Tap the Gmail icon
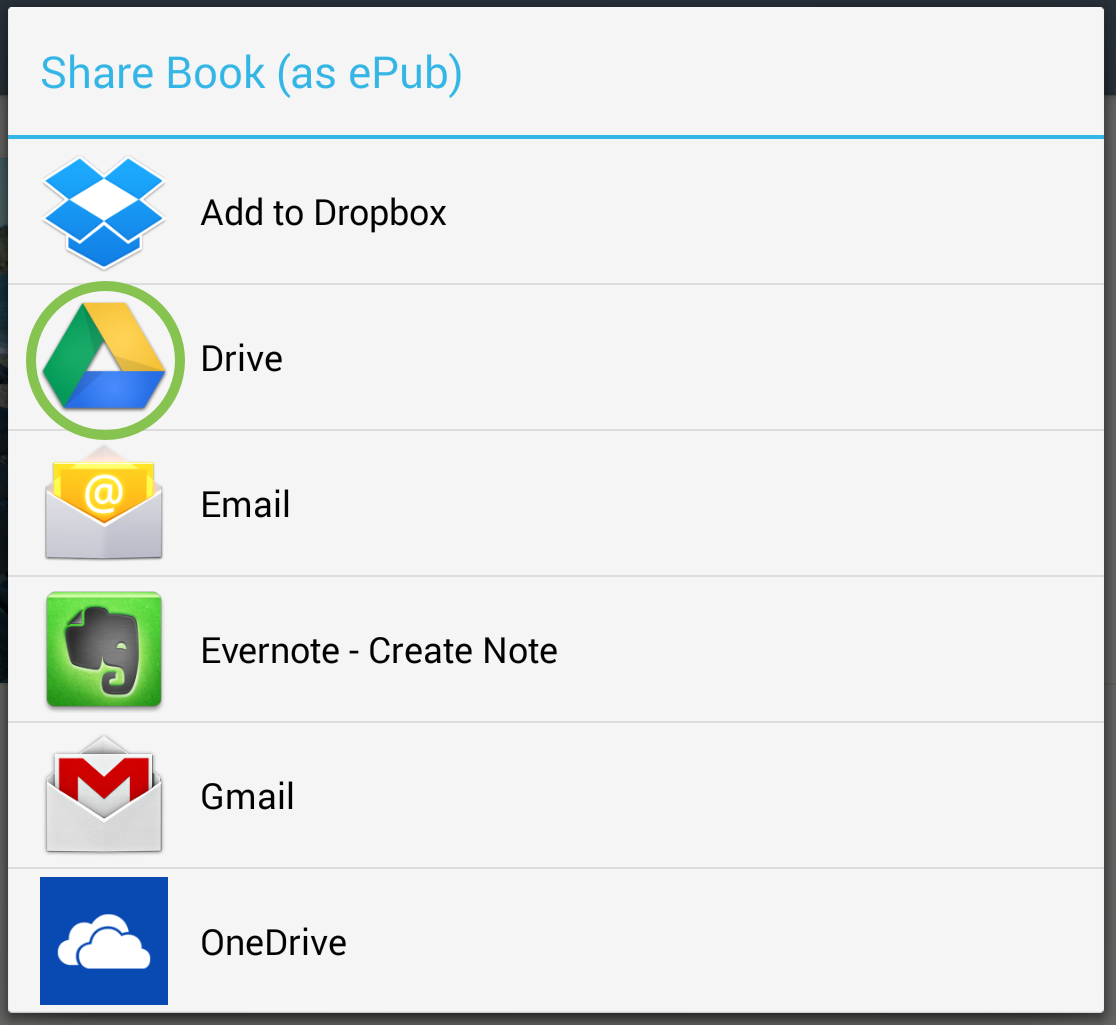1116x1025 pixels. (104, 794)
